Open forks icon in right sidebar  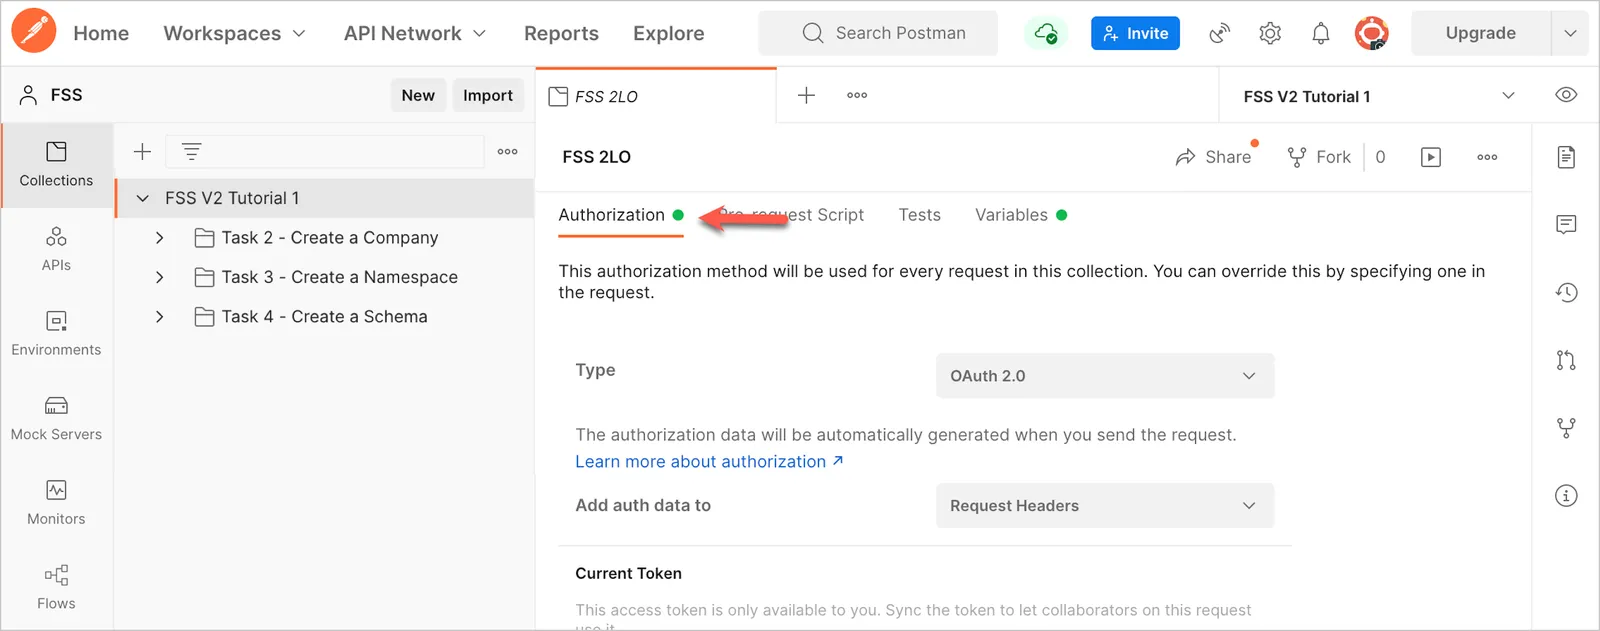click(x=1566, y=428)
